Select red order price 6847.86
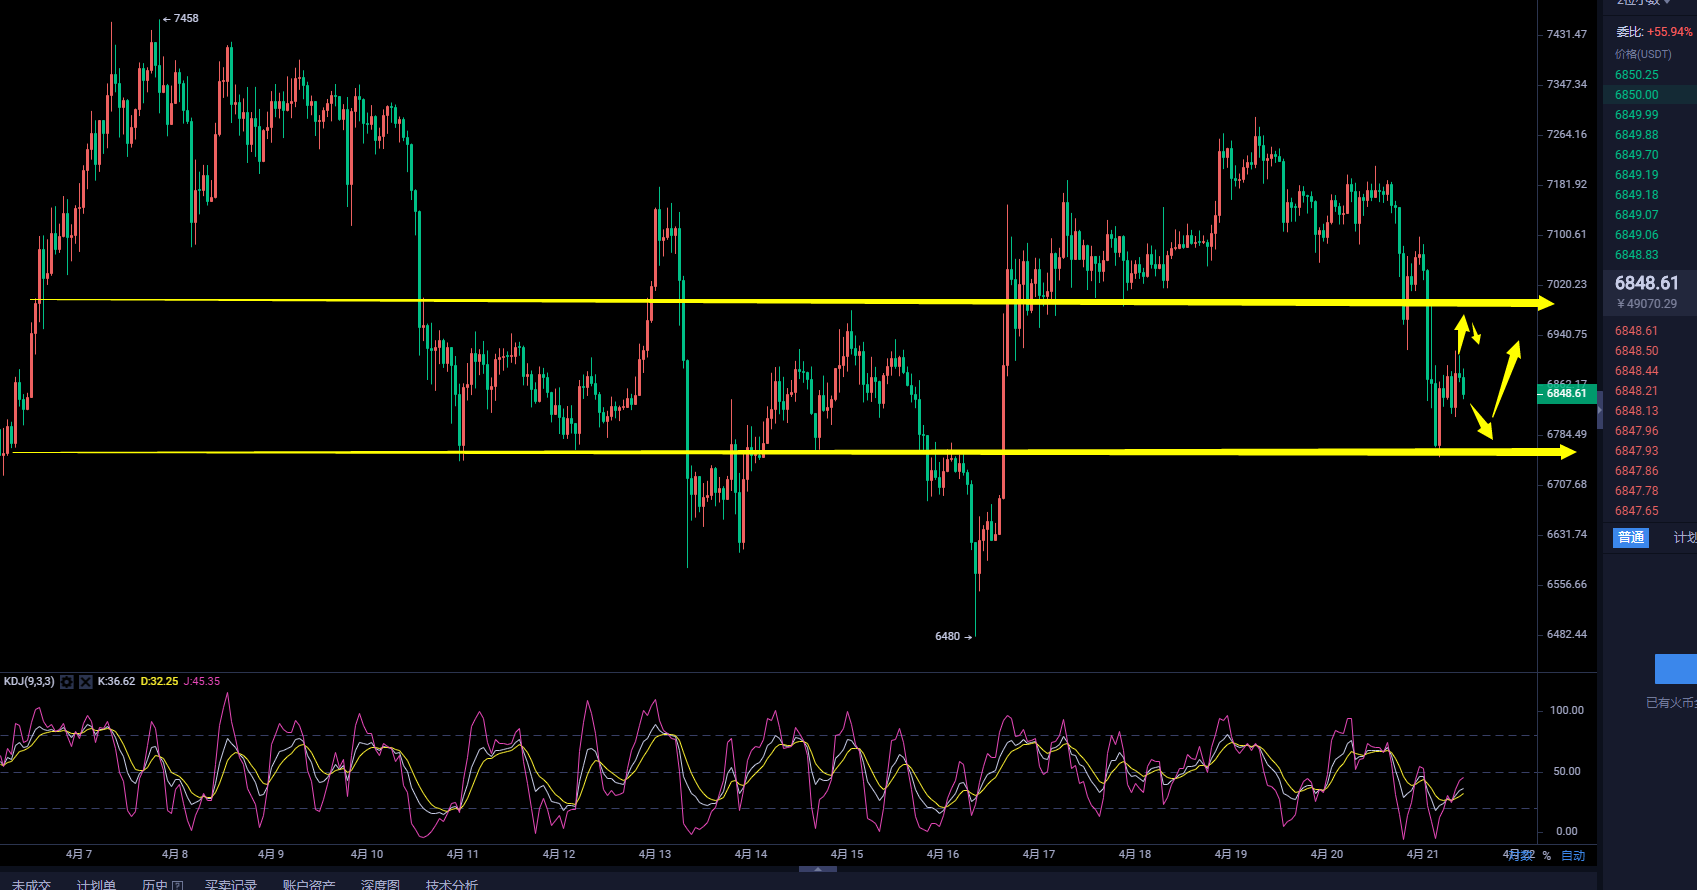This screenshot has width=1697, height=890. (1637, 471)
